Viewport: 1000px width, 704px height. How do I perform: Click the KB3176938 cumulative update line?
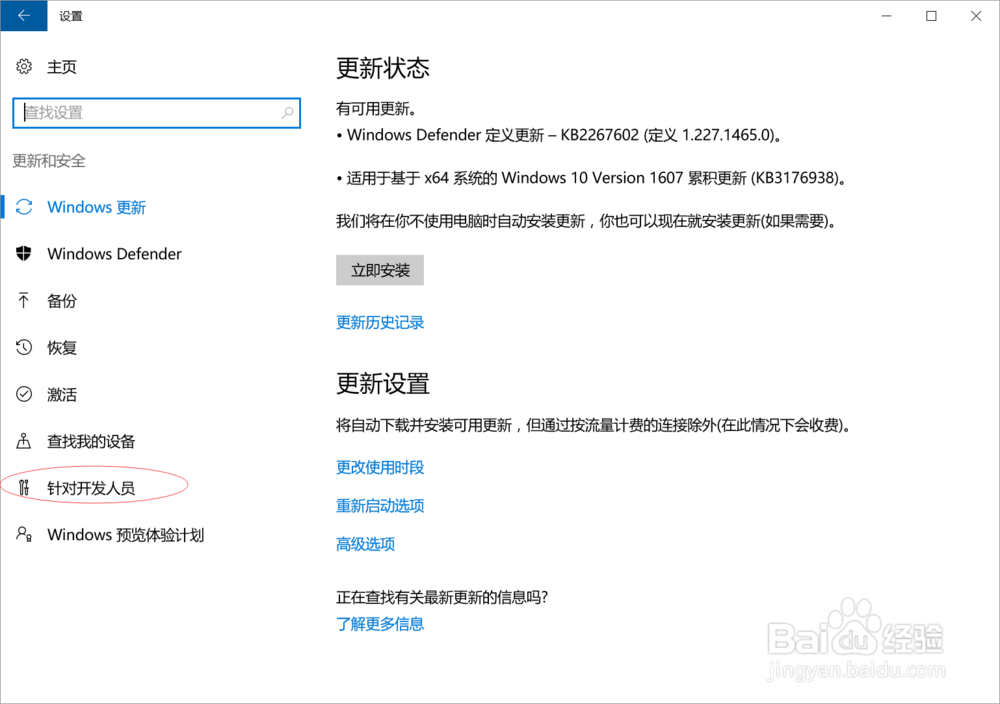[591, 178]
